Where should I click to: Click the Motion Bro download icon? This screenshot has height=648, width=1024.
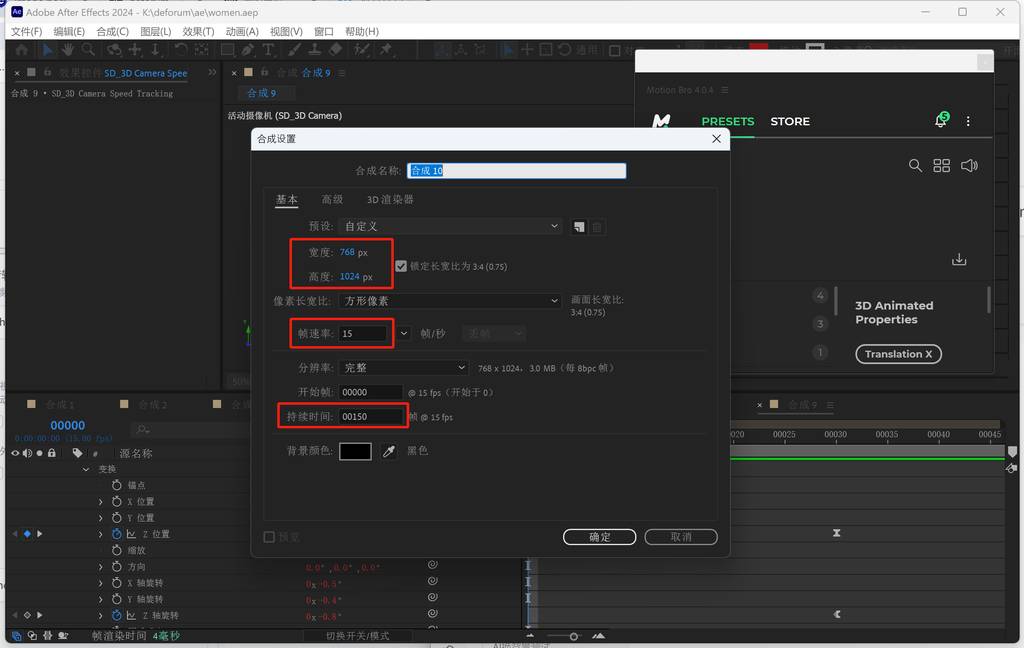(x=959, y=260)
